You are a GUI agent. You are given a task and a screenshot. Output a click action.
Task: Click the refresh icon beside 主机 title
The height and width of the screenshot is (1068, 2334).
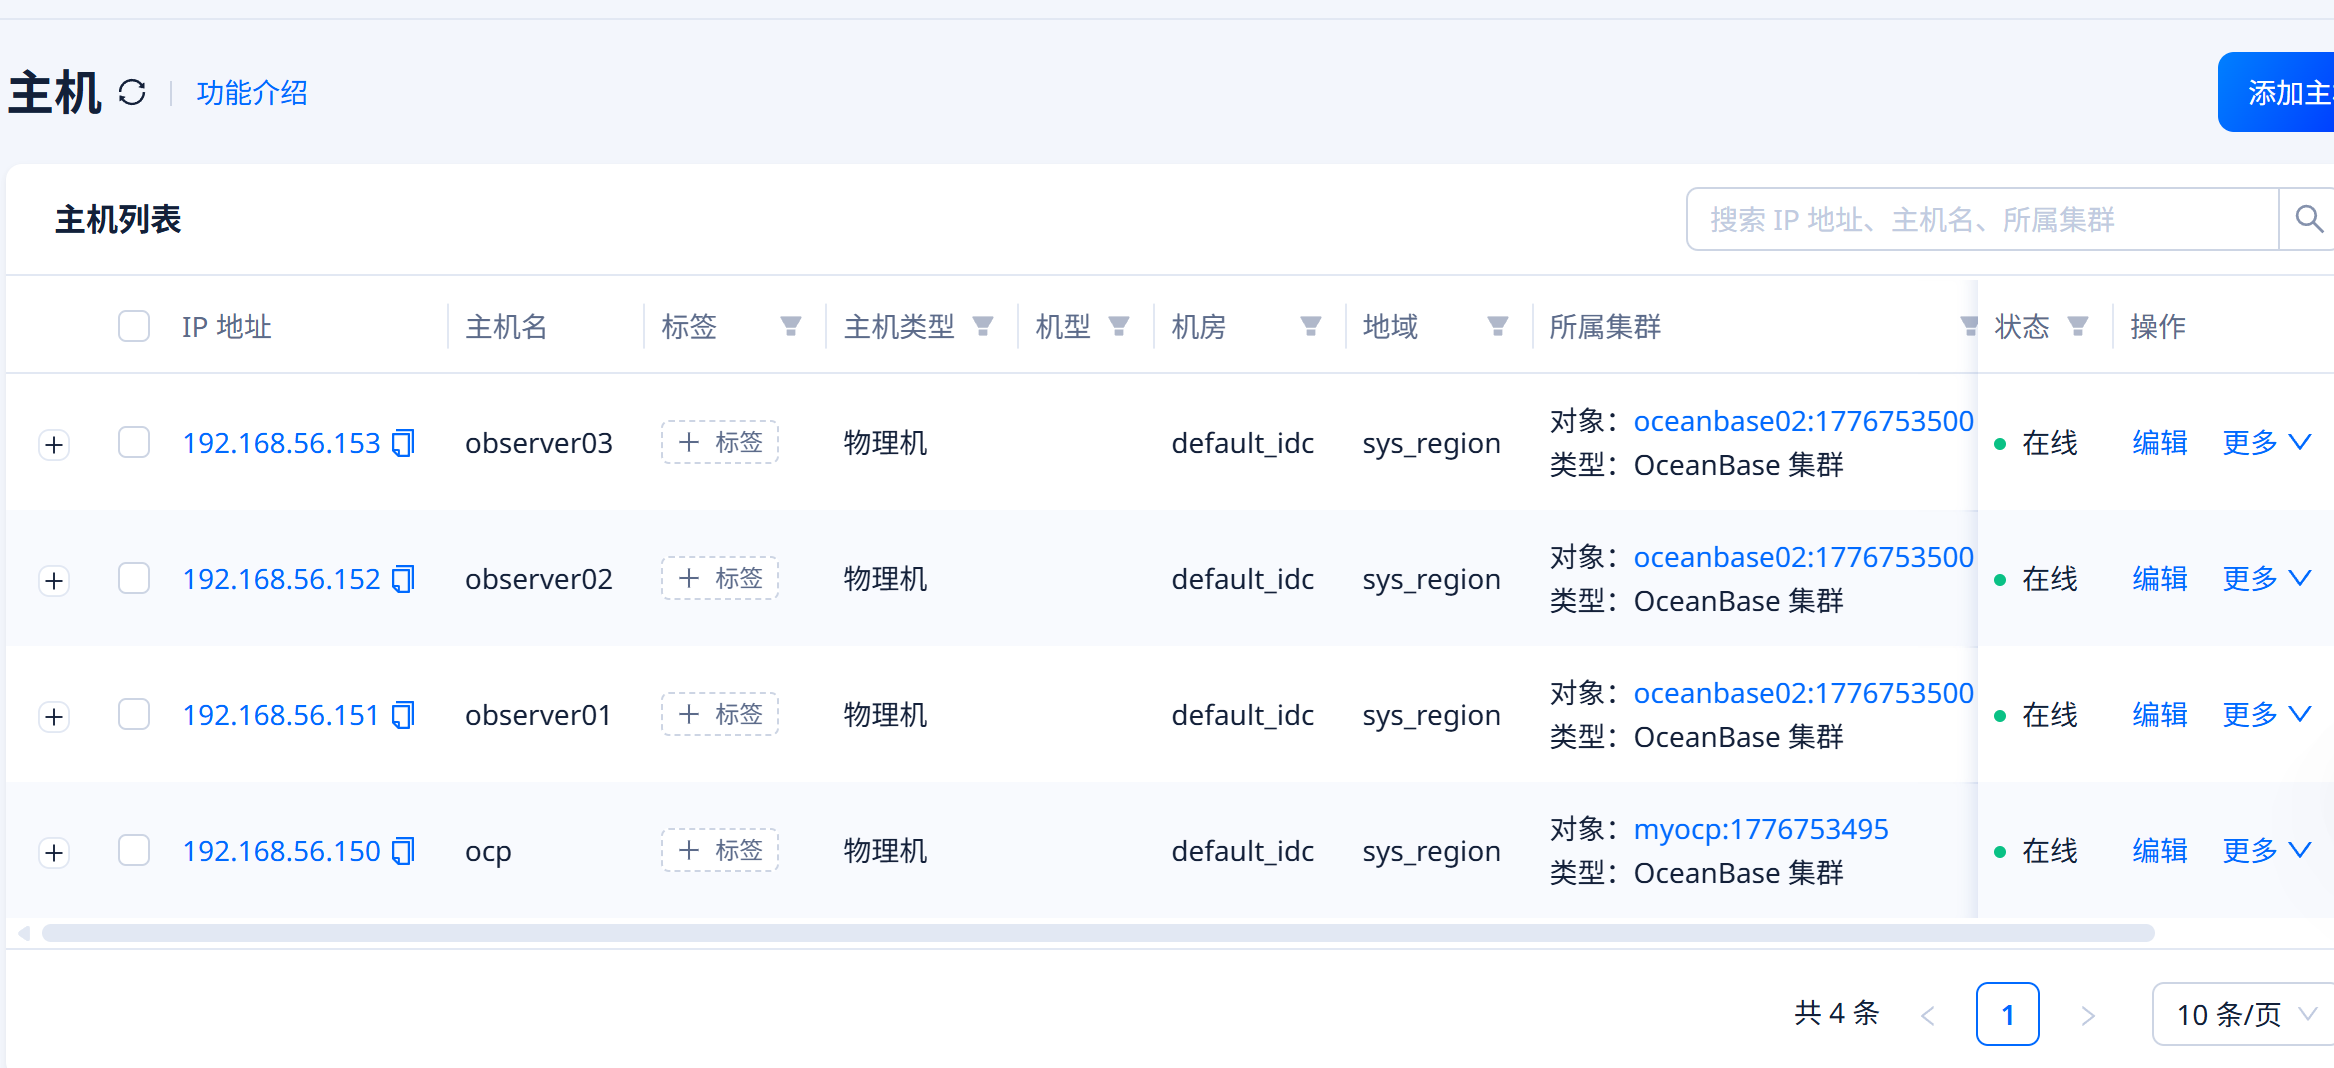click(x=132, y=93)
